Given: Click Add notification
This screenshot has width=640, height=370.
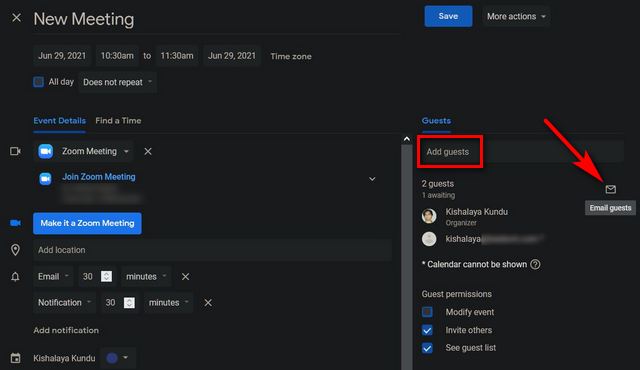Looking at the screenshot, I should point(66,330).
